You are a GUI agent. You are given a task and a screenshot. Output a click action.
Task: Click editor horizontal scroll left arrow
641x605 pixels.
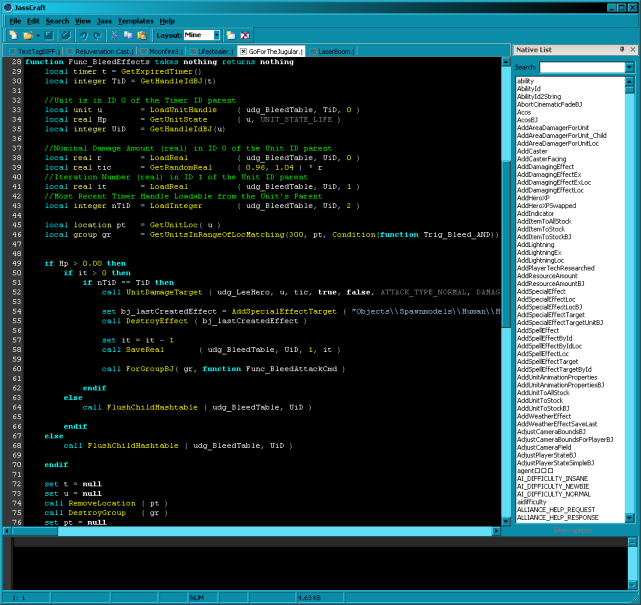coord(7,531)
